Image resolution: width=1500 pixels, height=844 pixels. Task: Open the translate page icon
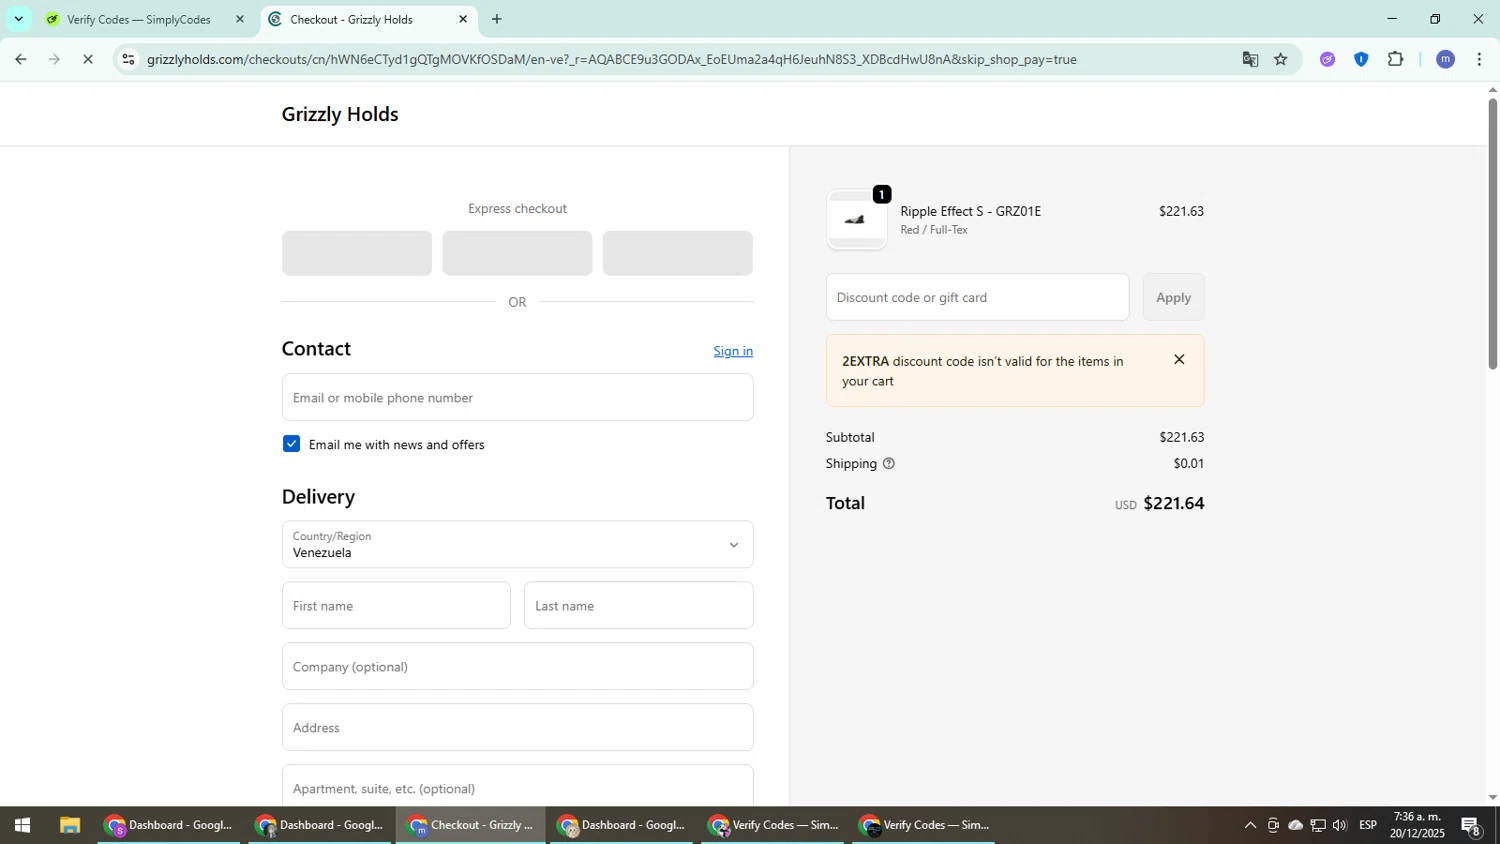(x=1250, y=59)
